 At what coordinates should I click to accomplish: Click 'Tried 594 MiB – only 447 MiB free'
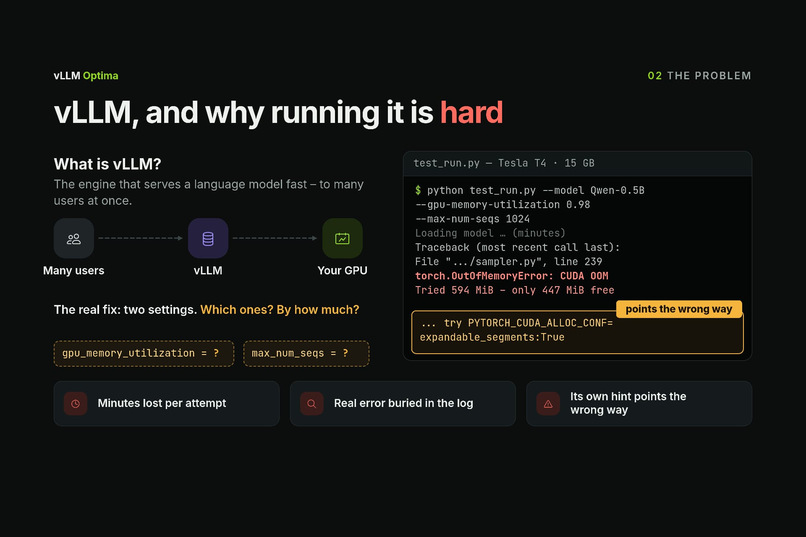tap(515, 290)
